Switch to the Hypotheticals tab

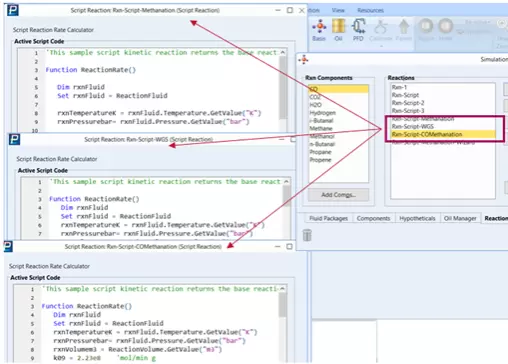point(417,218)
